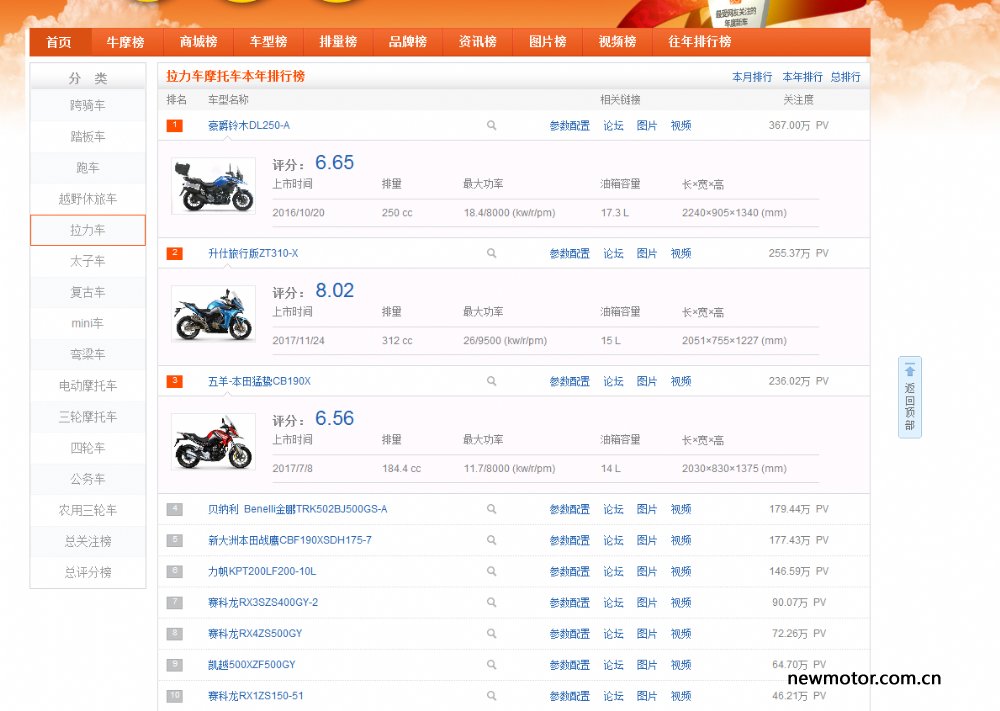Open 视频 link for 凯越500XZF500GY
The image size is (1000, 711).
(x=680, y=664)
